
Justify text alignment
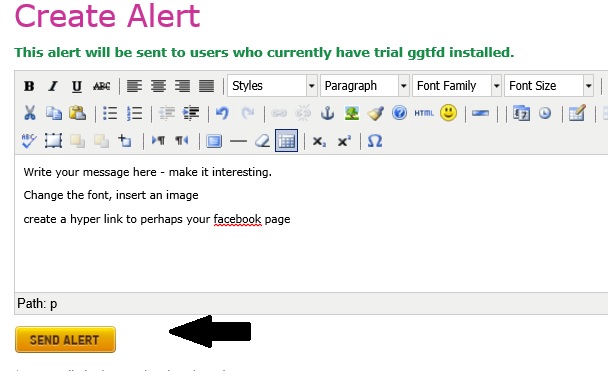[x=206, y=86]
